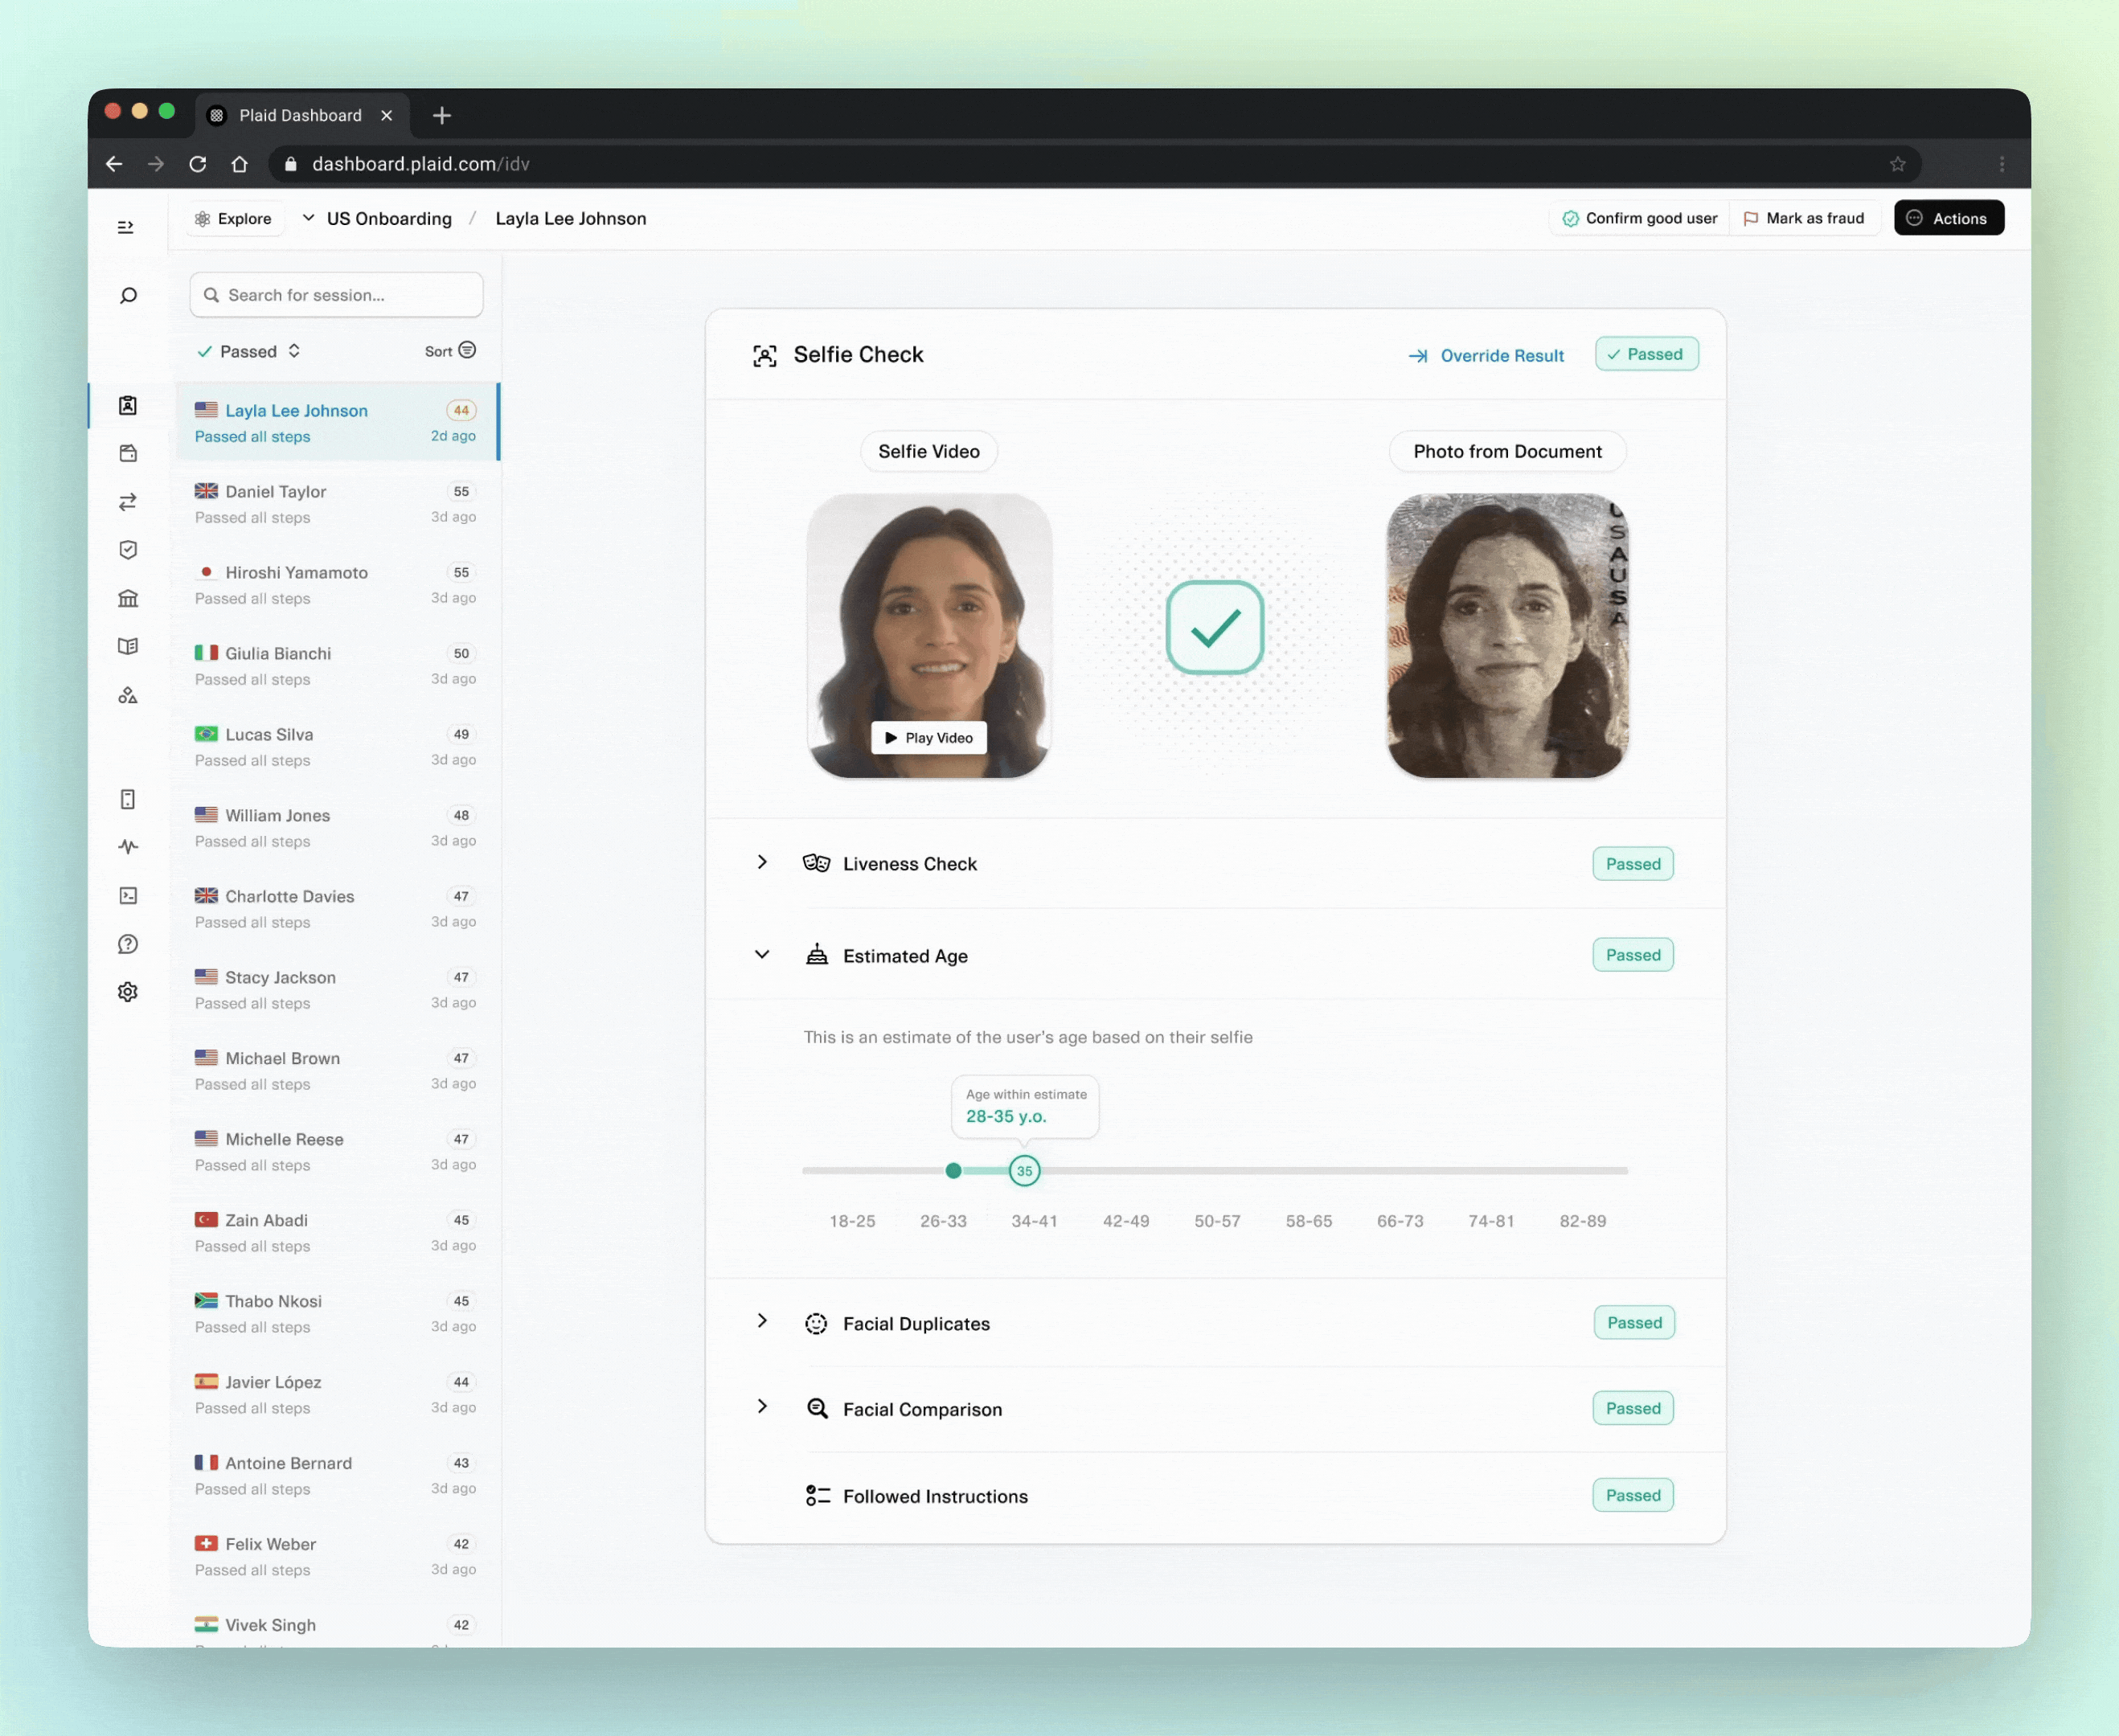Click the Override Result link
Viewport: 2119px width, 1736px height.
(x=1486, y=356)
